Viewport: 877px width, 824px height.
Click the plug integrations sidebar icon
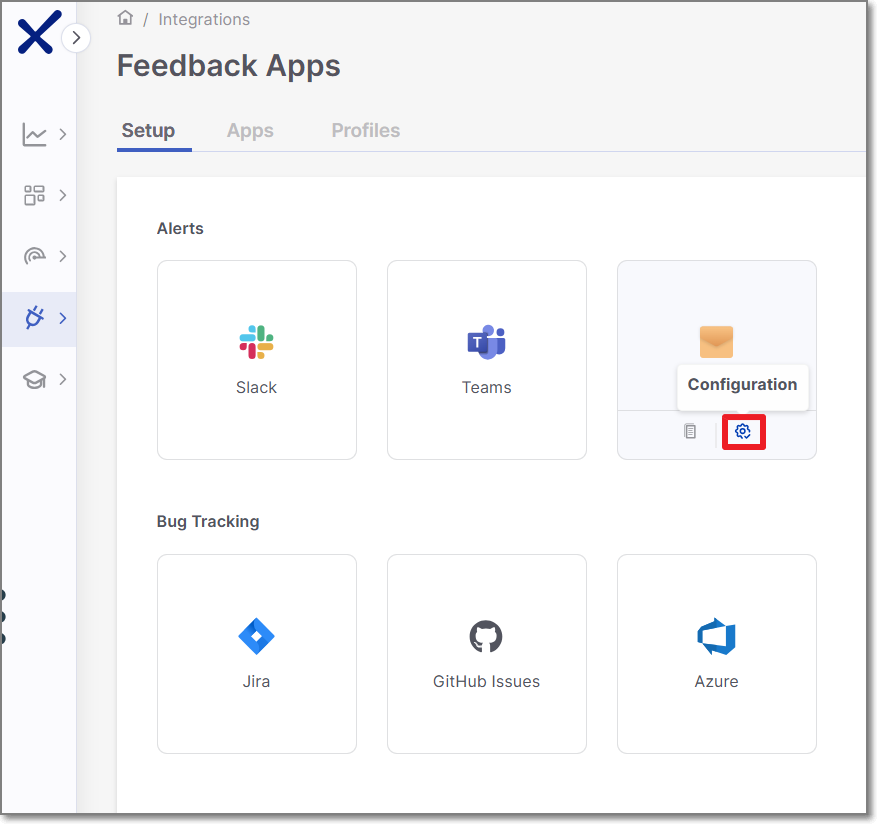35,318
